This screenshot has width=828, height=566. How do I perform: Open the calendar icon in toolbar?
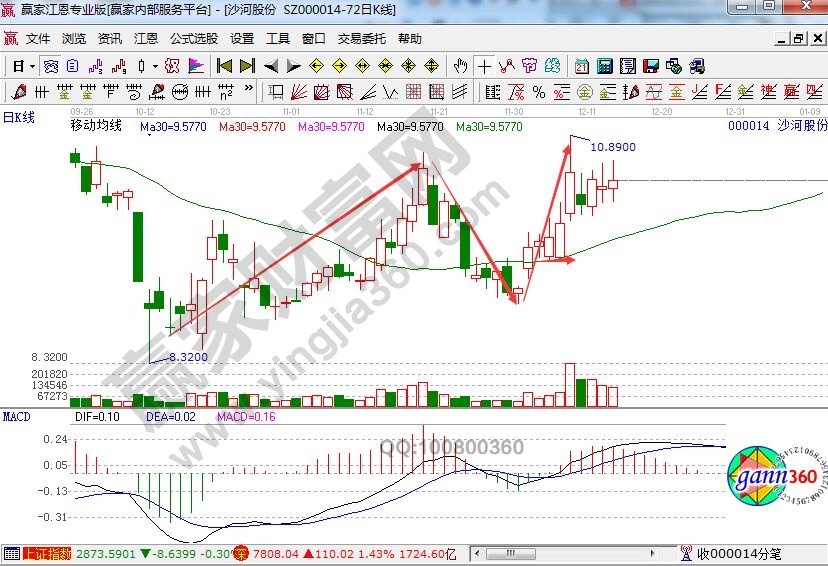point(582,66)
